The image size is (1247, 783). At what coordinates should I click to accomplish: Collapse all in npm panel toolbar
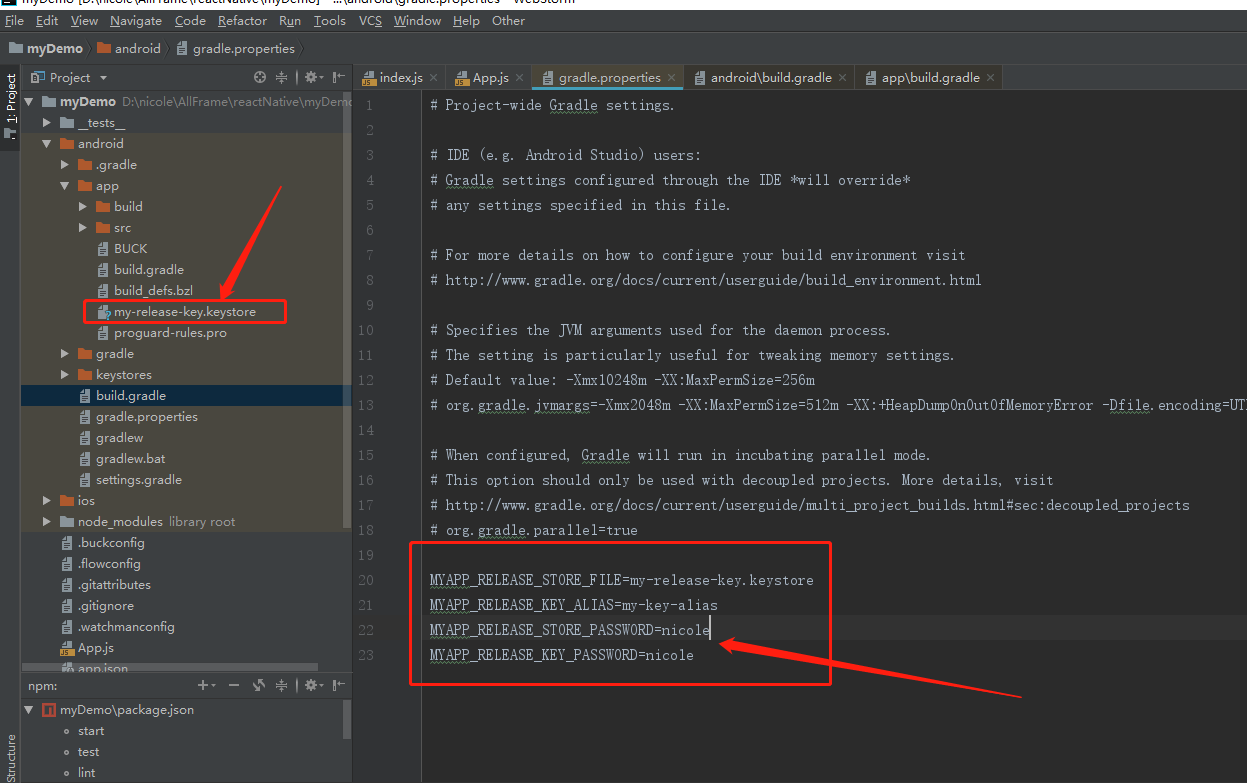282,685
